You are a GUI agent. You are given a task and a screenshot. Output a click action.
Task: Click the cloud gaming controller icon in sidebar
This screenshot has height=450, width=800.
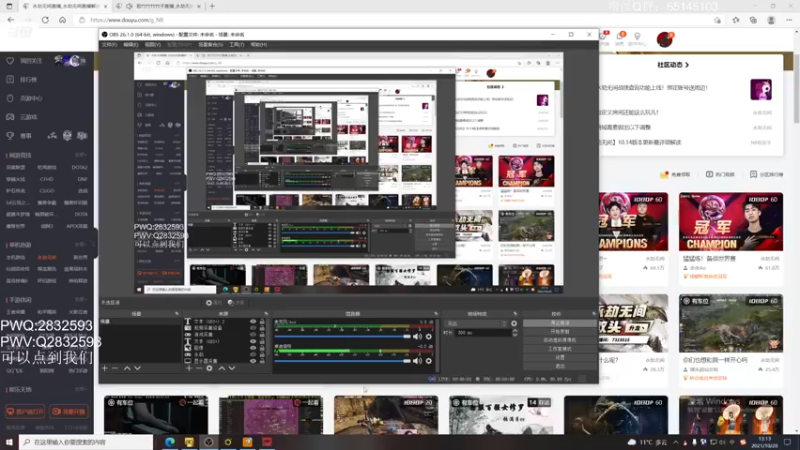10,117
